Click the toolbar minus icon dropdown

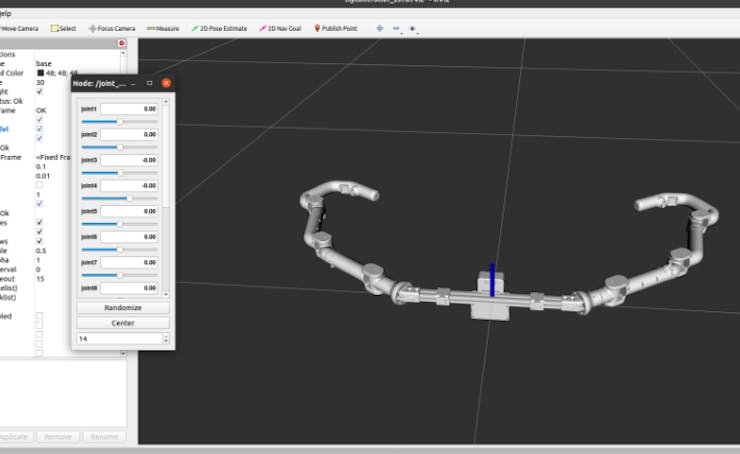395,28
